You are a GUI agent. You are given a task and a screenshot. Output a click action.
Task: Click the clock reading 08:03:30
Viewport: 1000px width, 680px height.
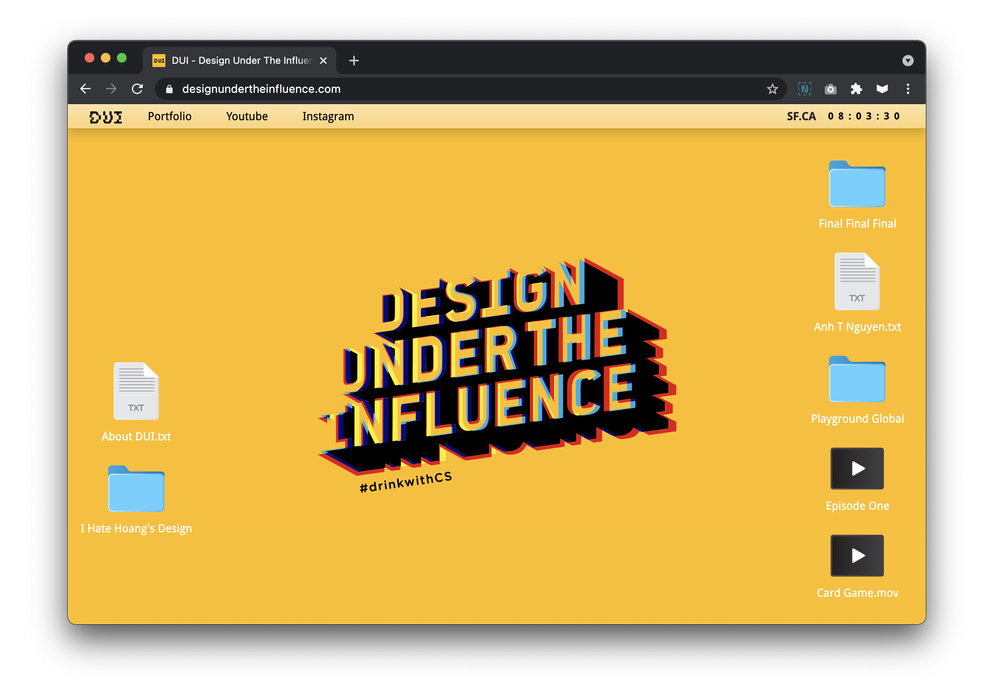[x=864, y=116]
